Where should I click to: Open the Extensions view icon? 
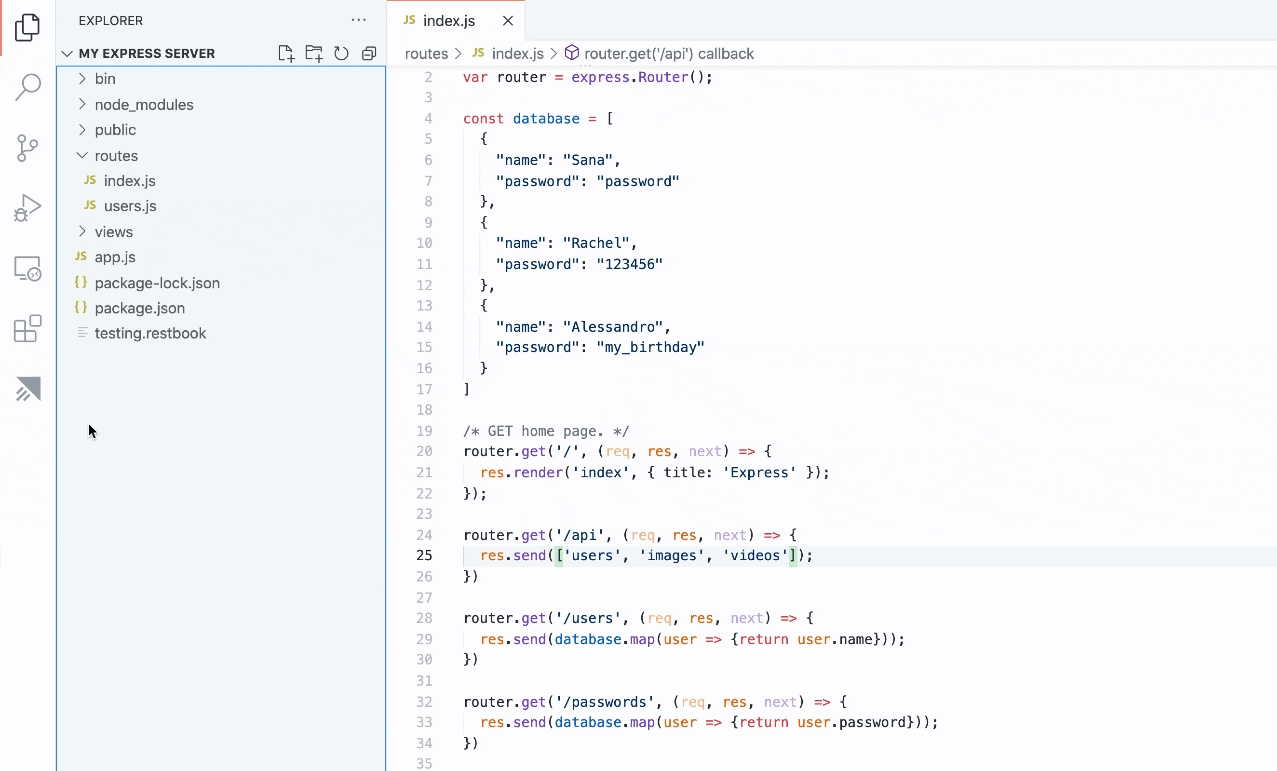(28, 329)
